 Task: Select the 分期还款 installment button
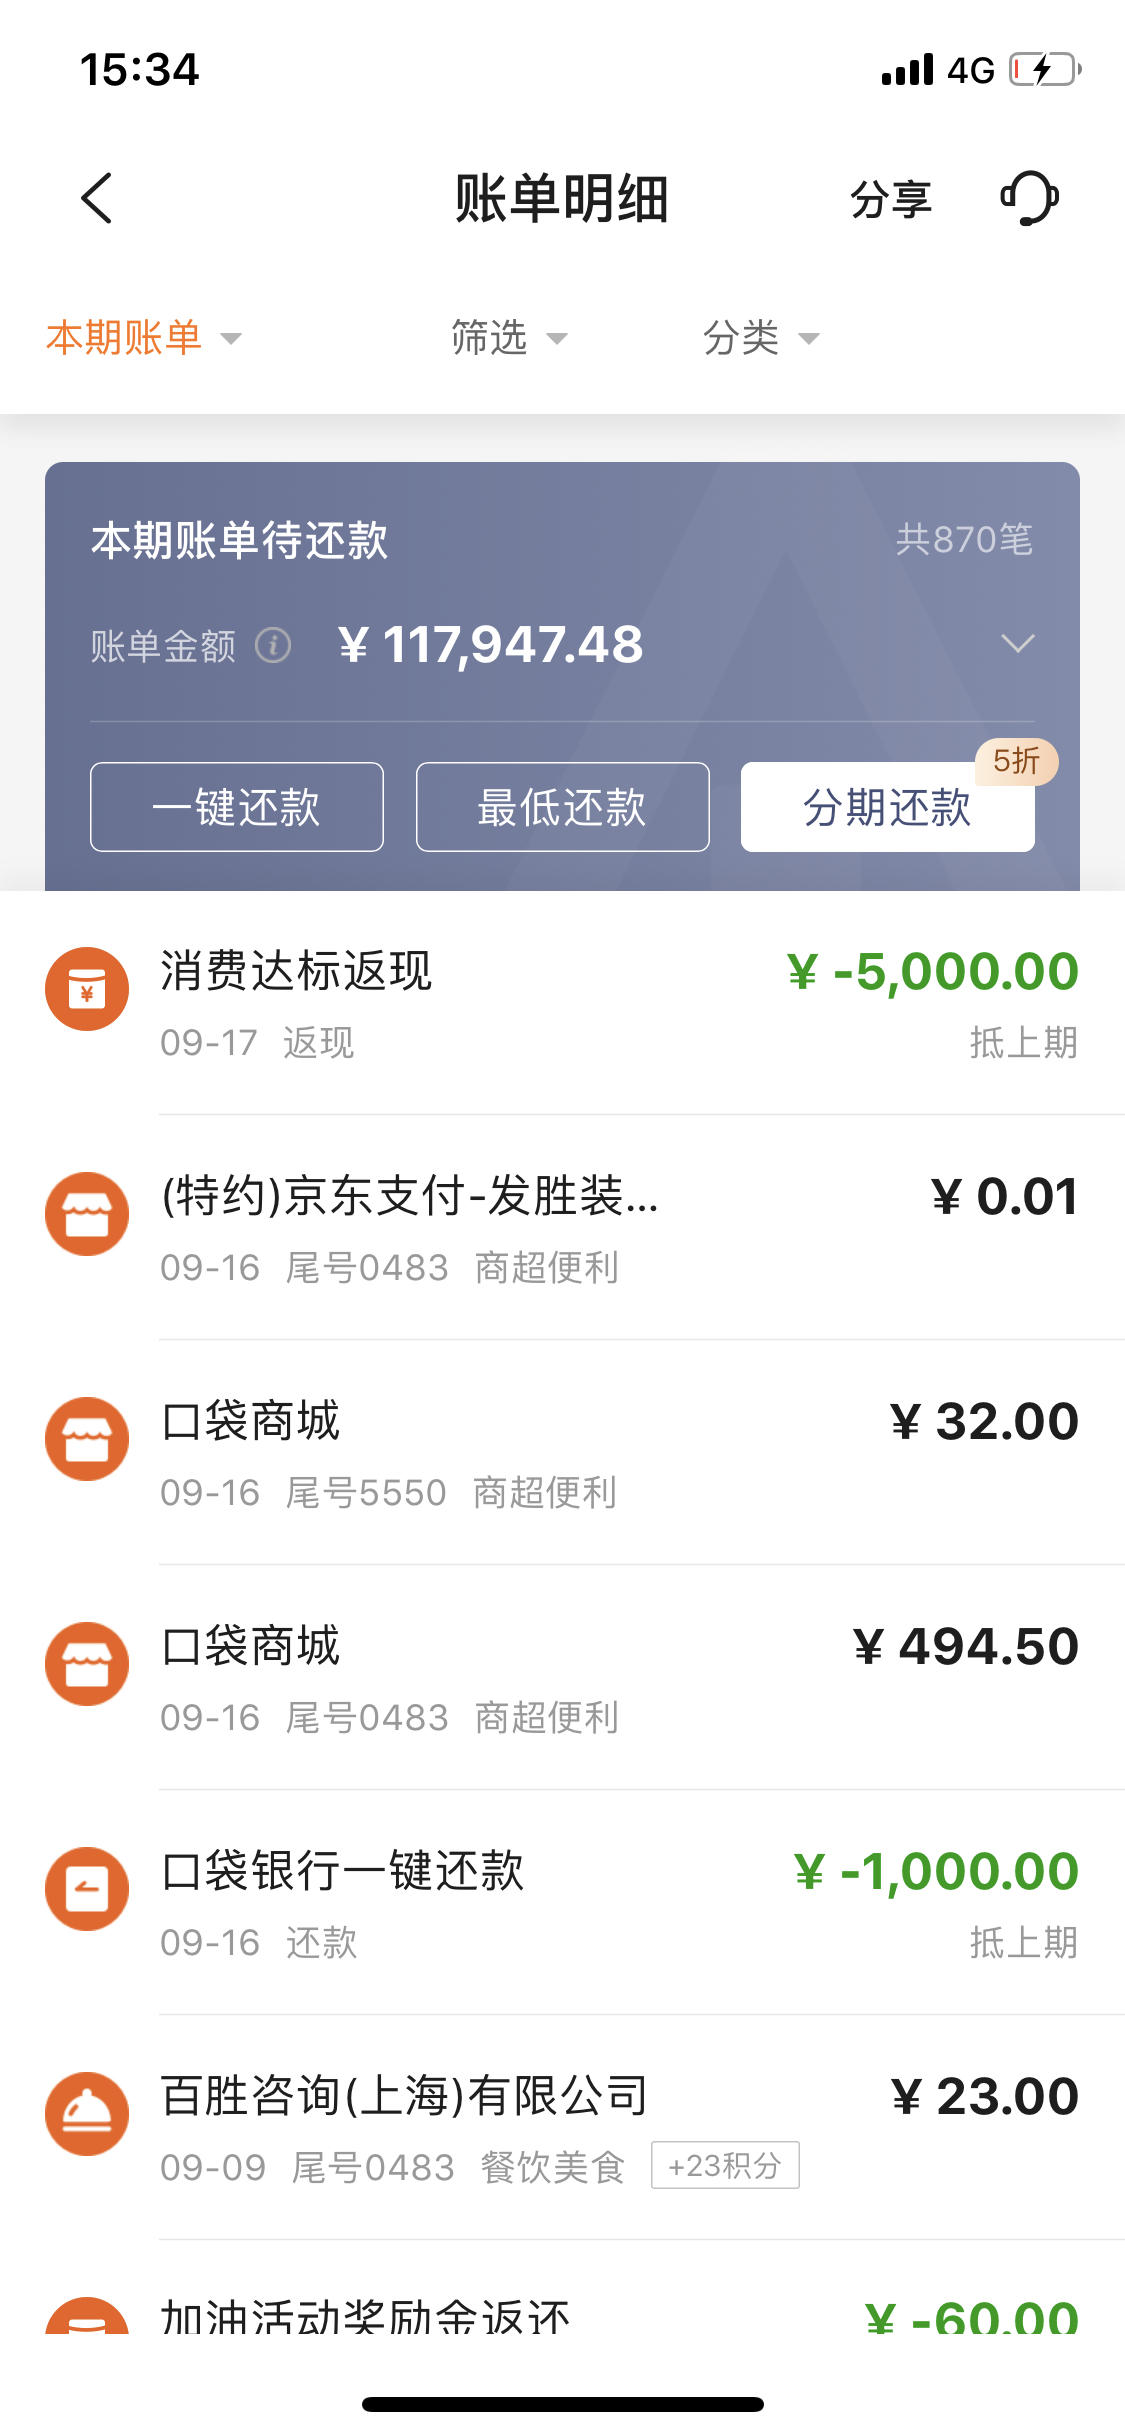888,807
